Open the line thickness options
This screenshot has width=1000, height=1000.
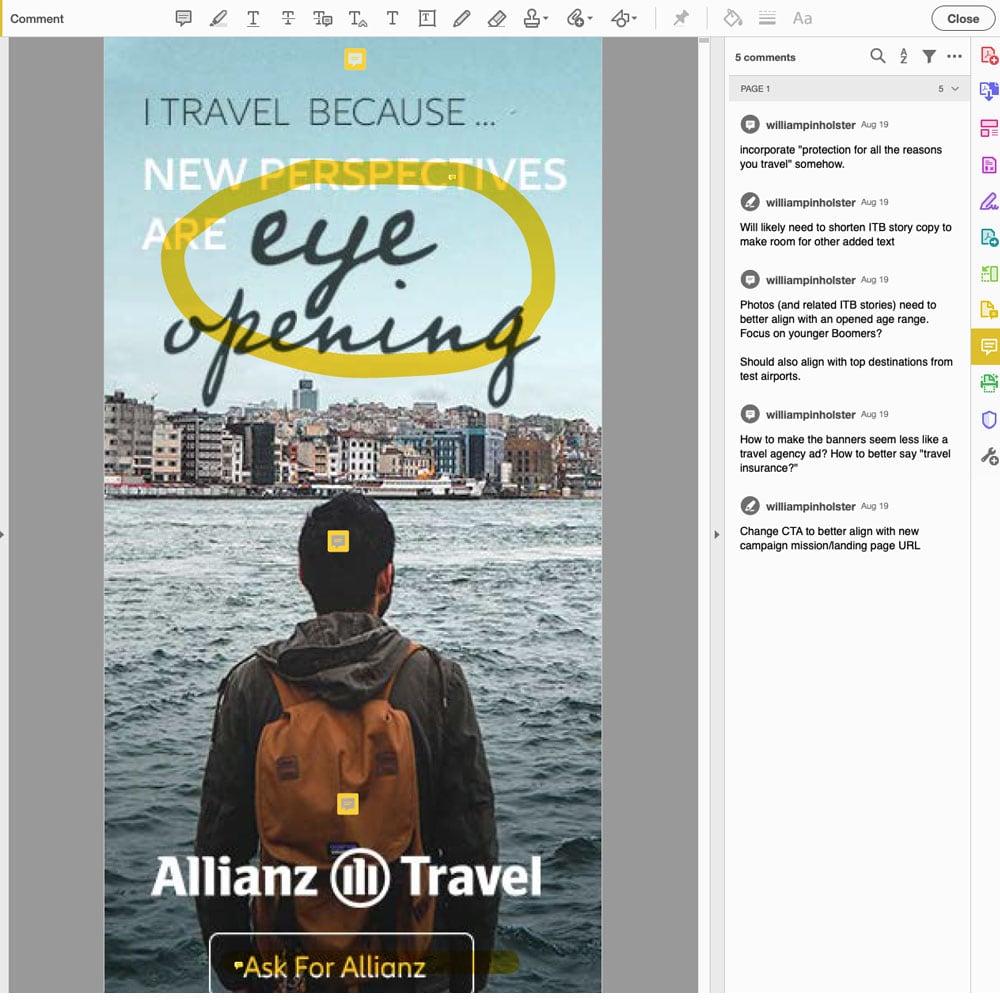click(x=767, y=18)
